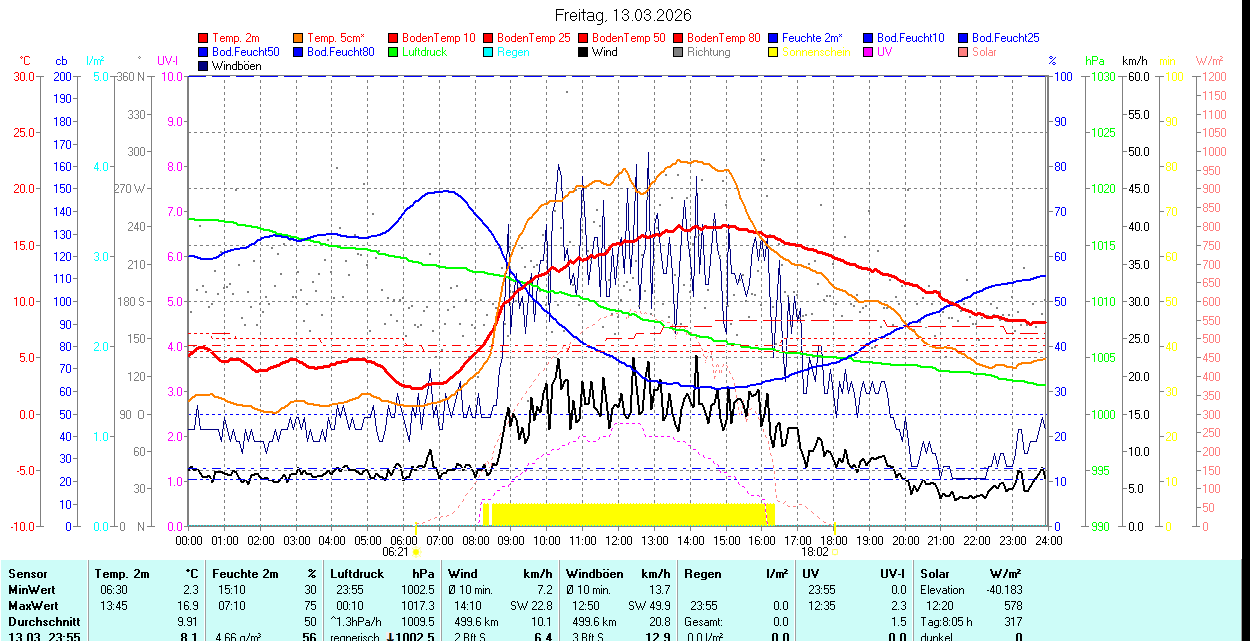1250x641 pixels.
Task: Click the BodenTemp 10 legend label
Action: tap(438, 38)
